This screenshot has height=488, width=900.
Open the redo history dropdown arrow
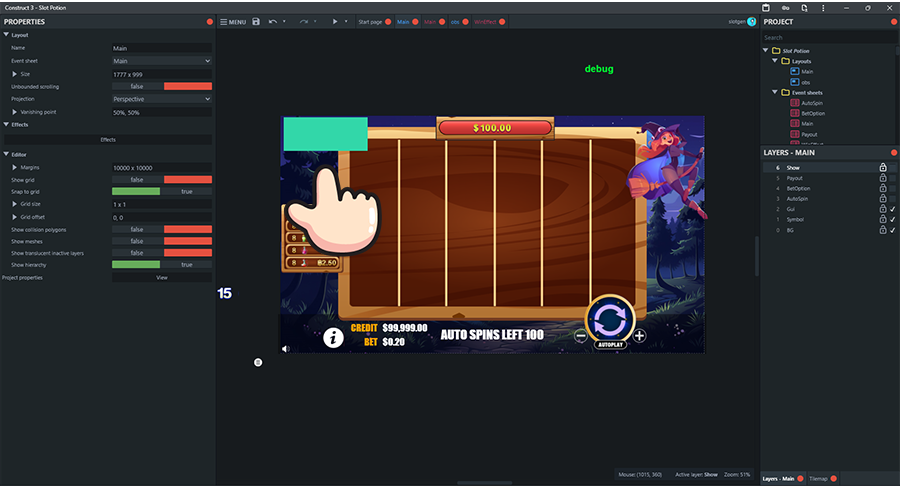pos(315,22)
